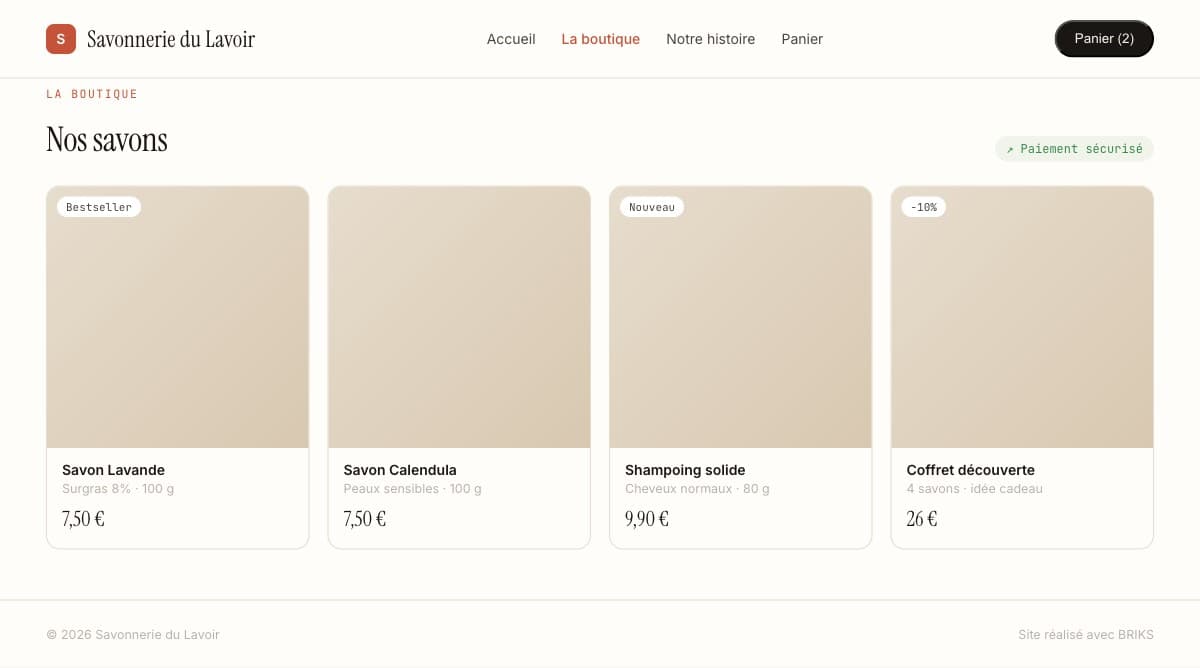Click the Paiement sécurisé badge
Image resolution: width=1200 pixels, height=668 pixels.
1074,149
